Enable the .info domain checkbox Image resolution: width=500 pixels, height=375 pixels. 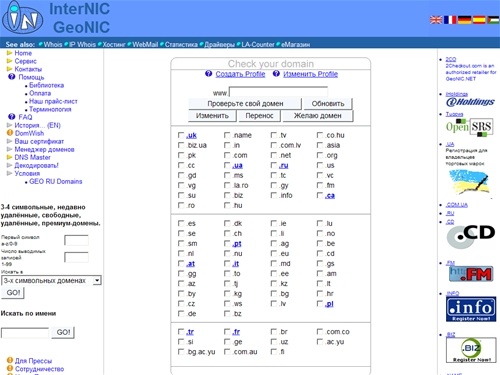pyautogui.click(x=274, y=195)
